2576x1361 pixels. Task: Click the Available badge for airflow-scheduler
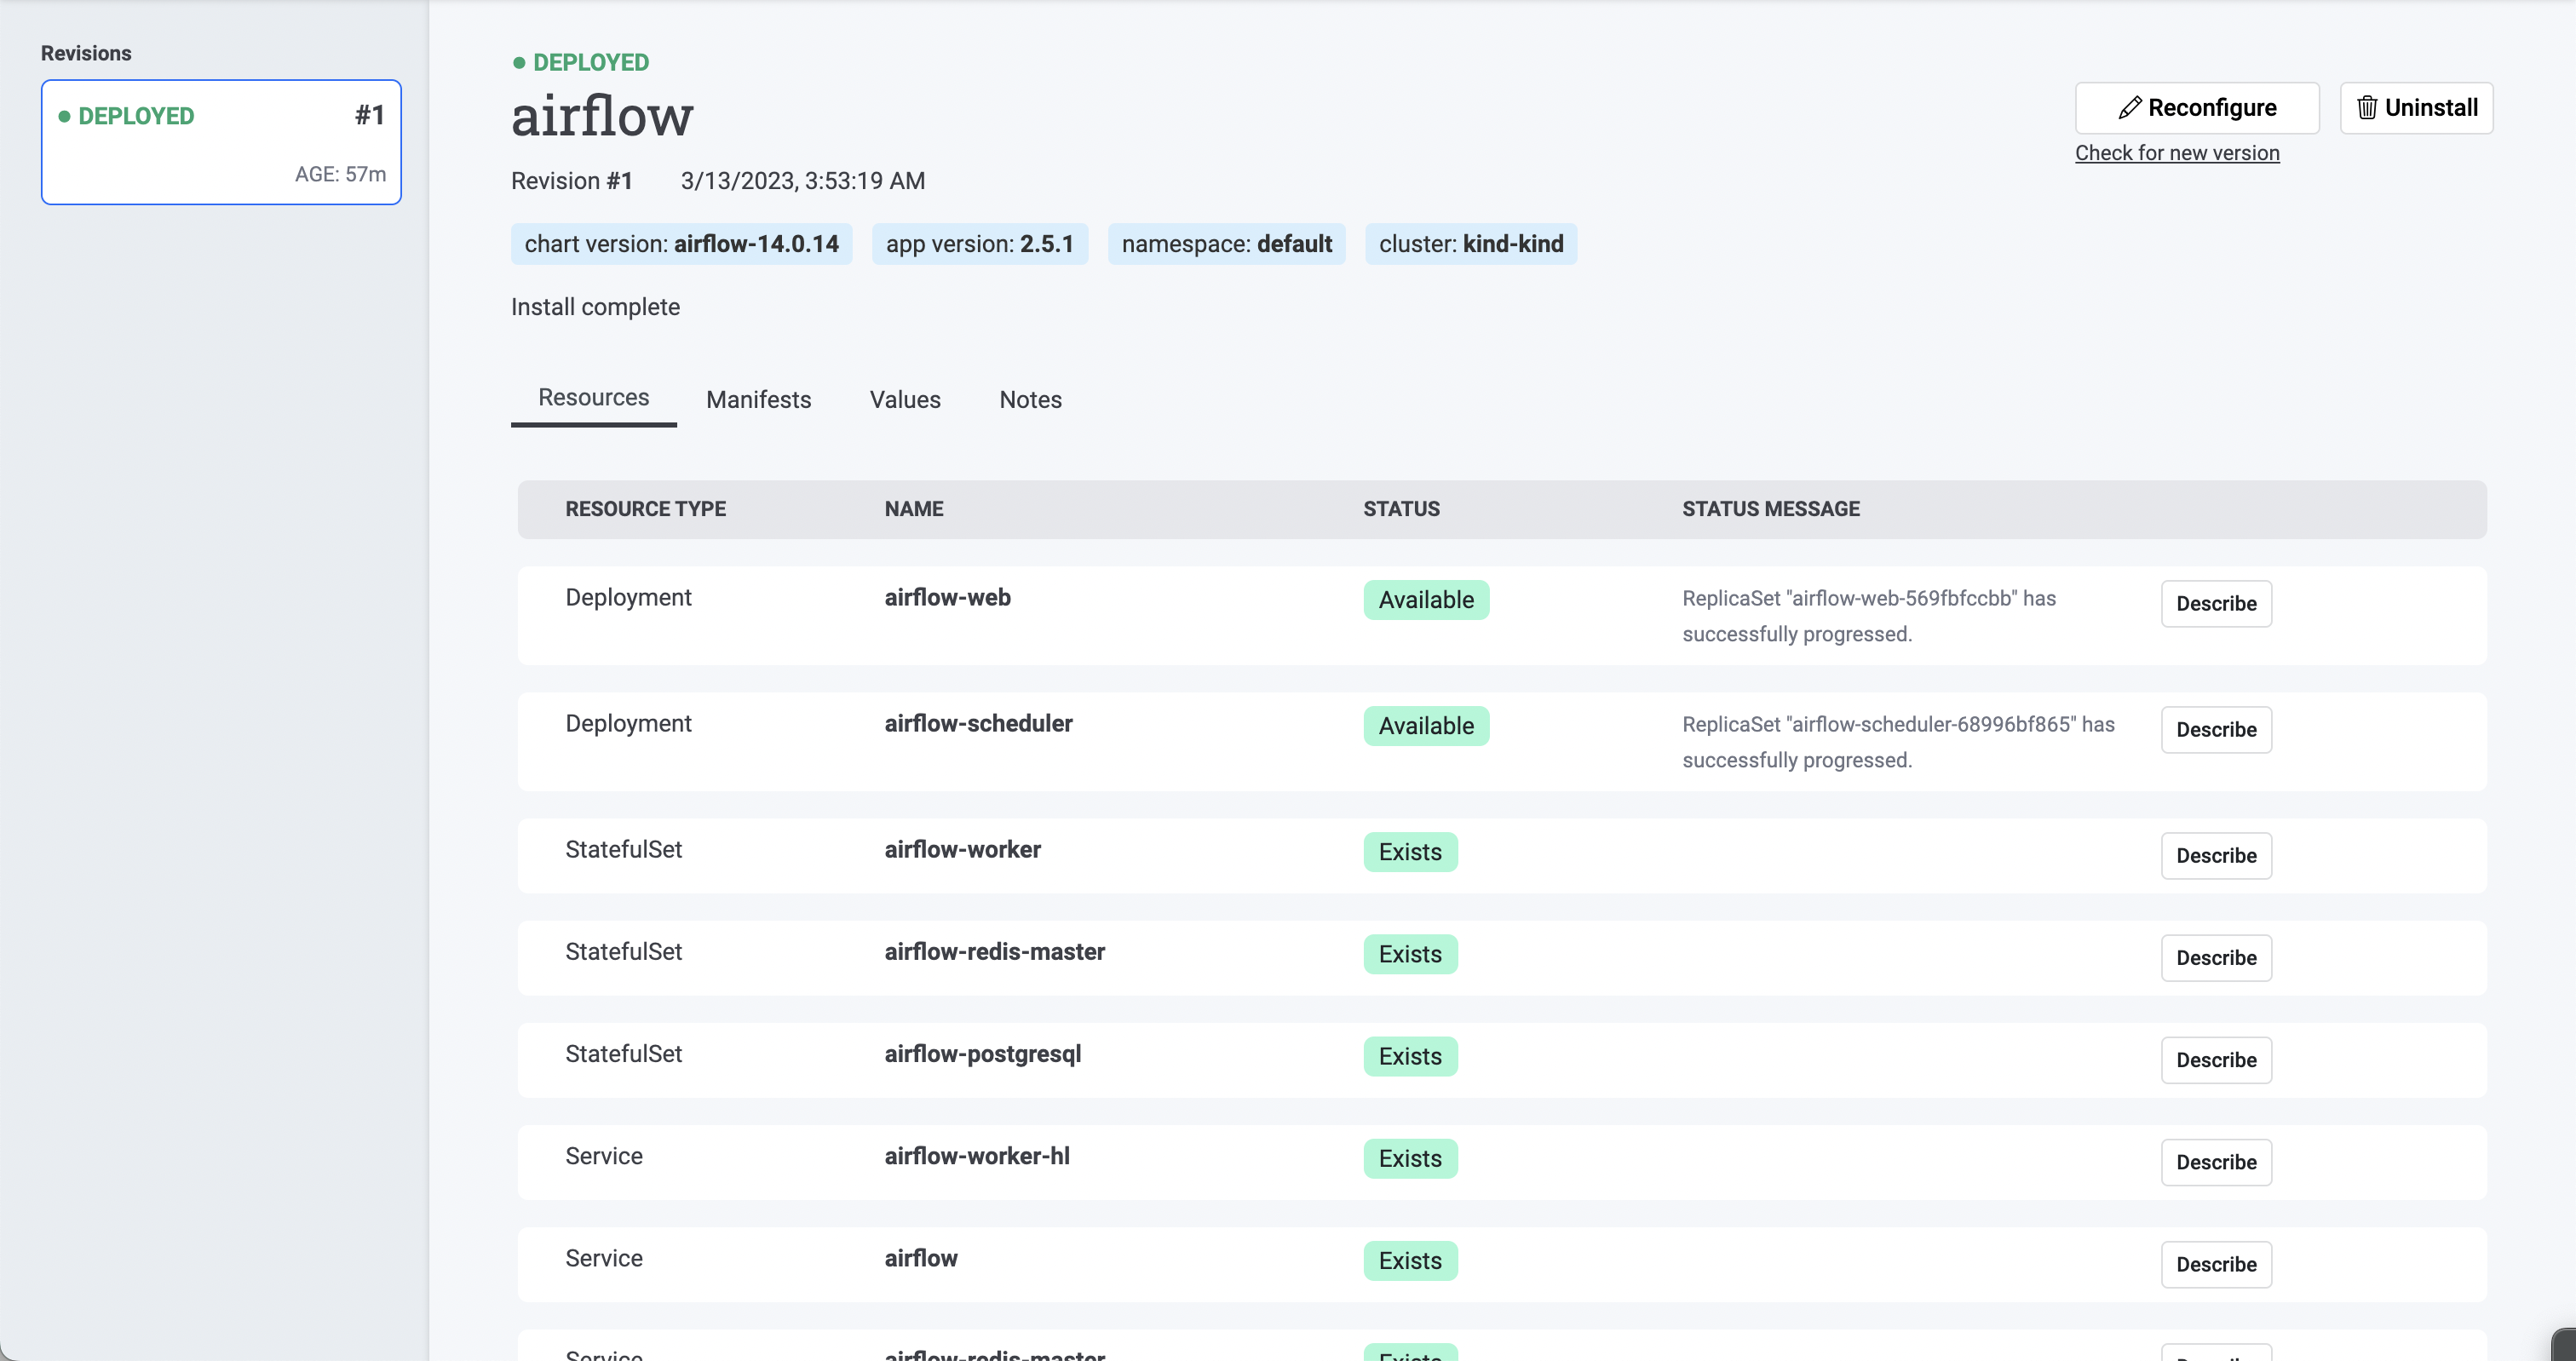click(x=1427, y=725)
